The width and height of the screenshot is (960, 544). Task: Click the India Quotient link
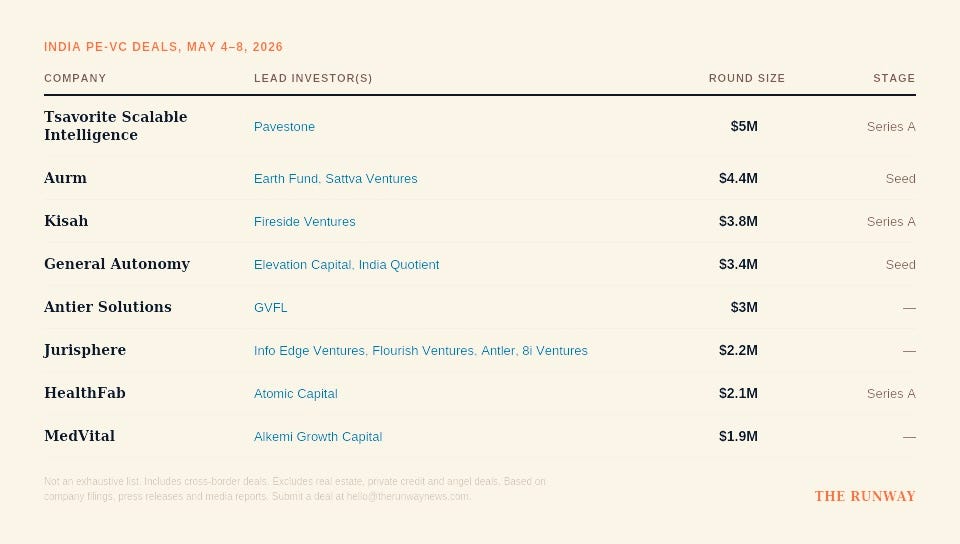coord(399,264)
